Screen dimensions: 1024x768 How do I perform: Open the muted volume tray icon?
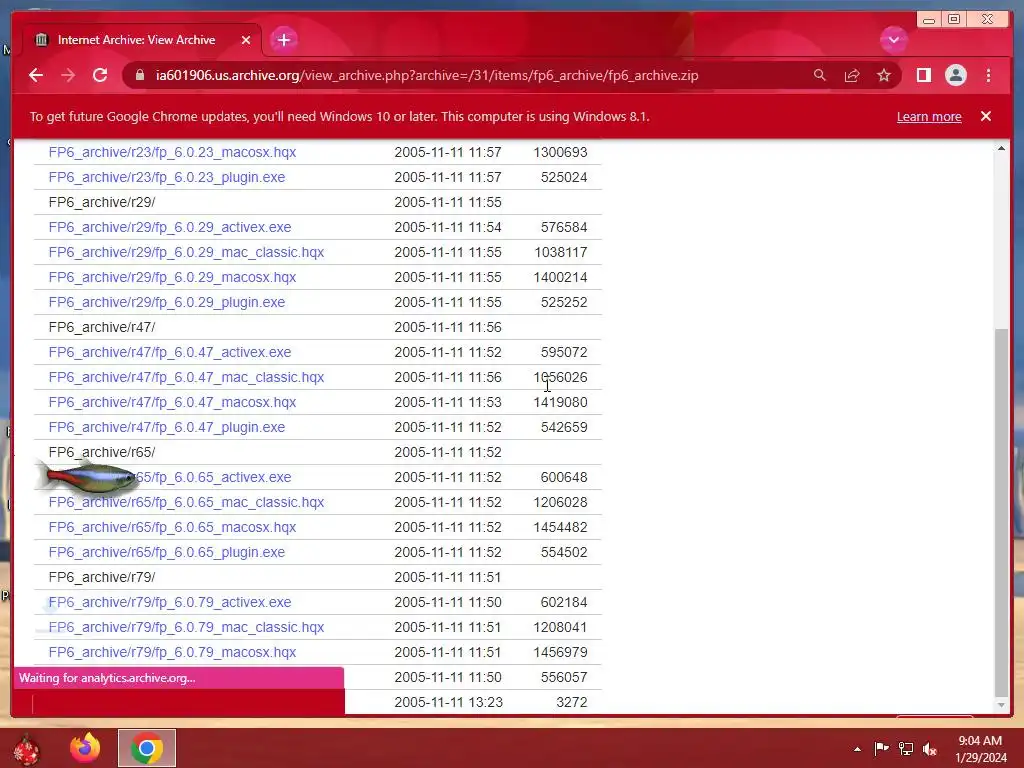coord(930,748)
